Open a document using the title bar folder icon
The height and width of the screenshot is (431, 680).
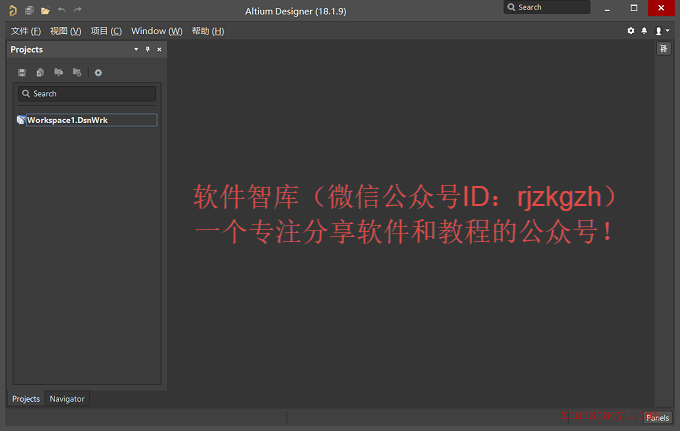click(45, 10)
